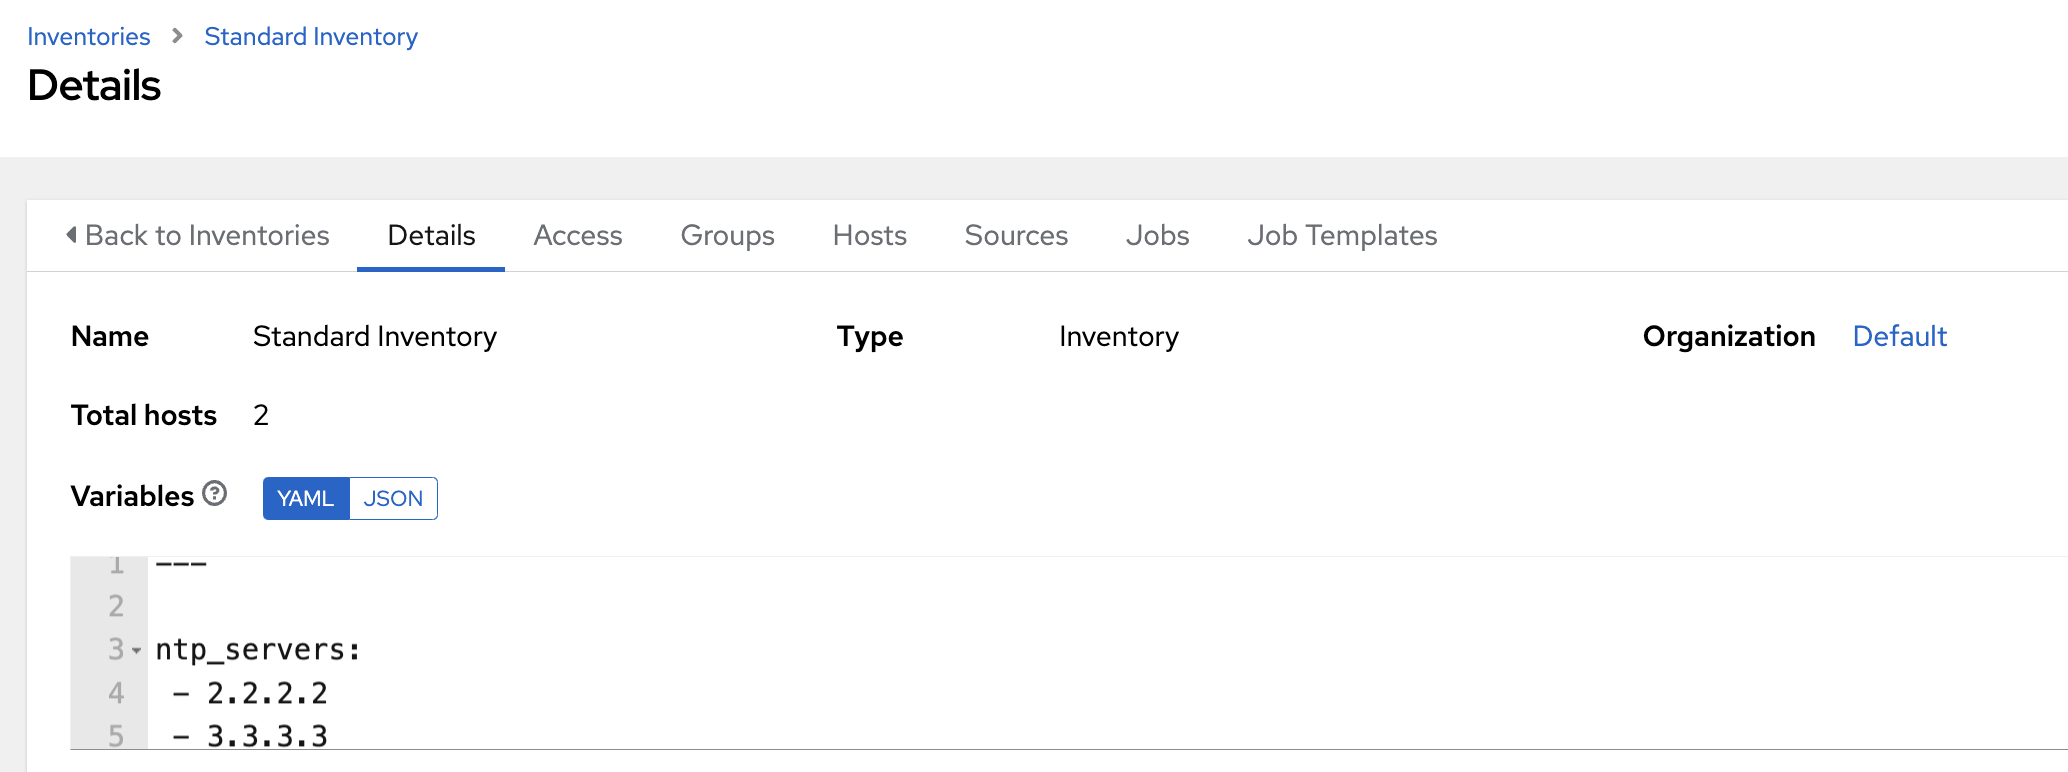Keep YAML selected for variables format

click(305, 498)
